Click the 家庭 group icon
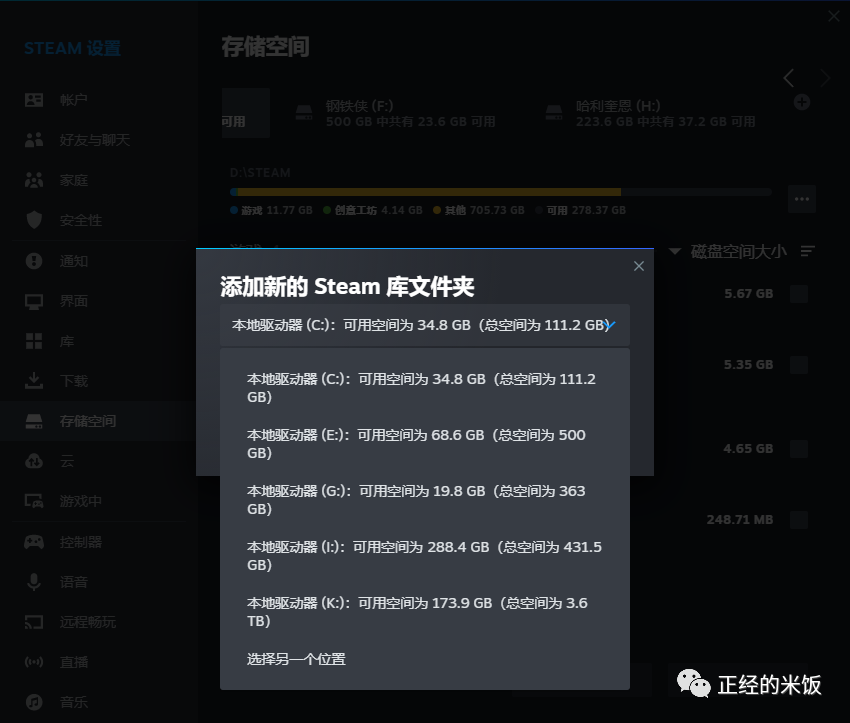The width and height of the screenshot is (850, 723). (34, 180)
